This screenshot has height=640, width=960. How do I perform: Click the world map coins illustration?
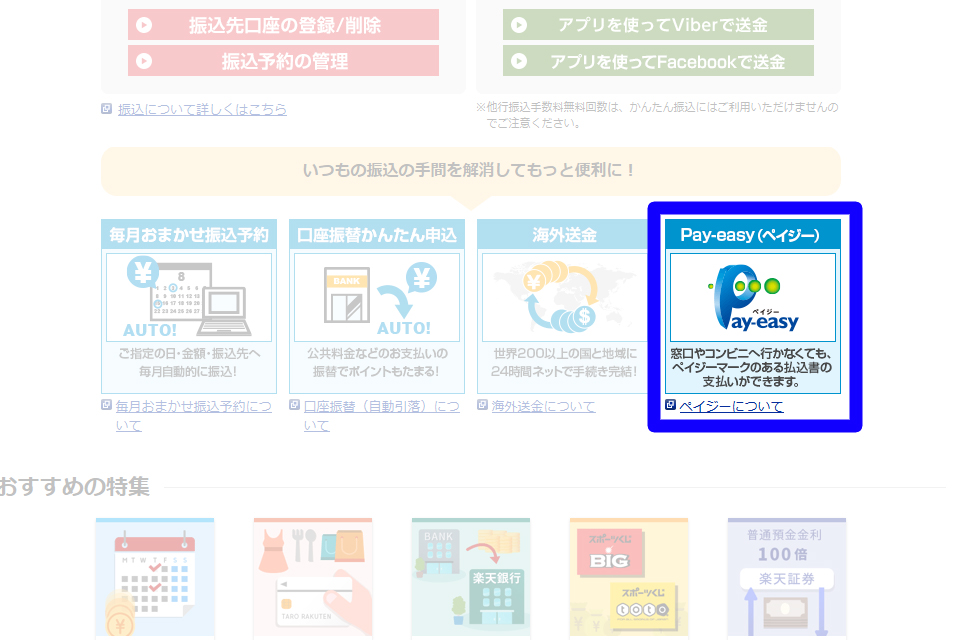[564, 298]
